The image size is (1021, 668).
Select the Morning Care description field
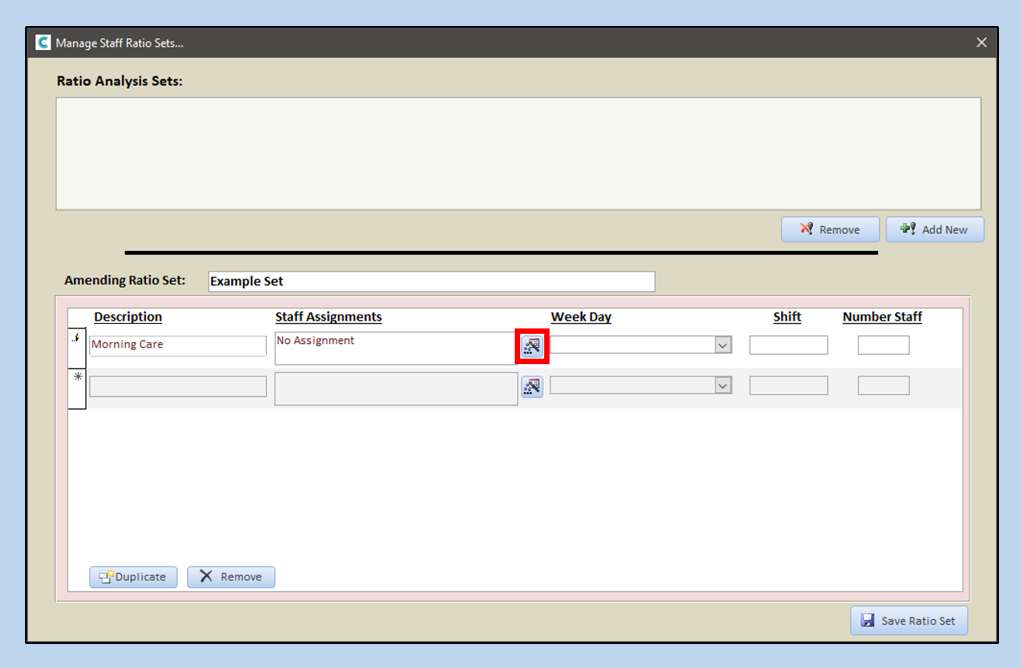(x=178, y=345)
